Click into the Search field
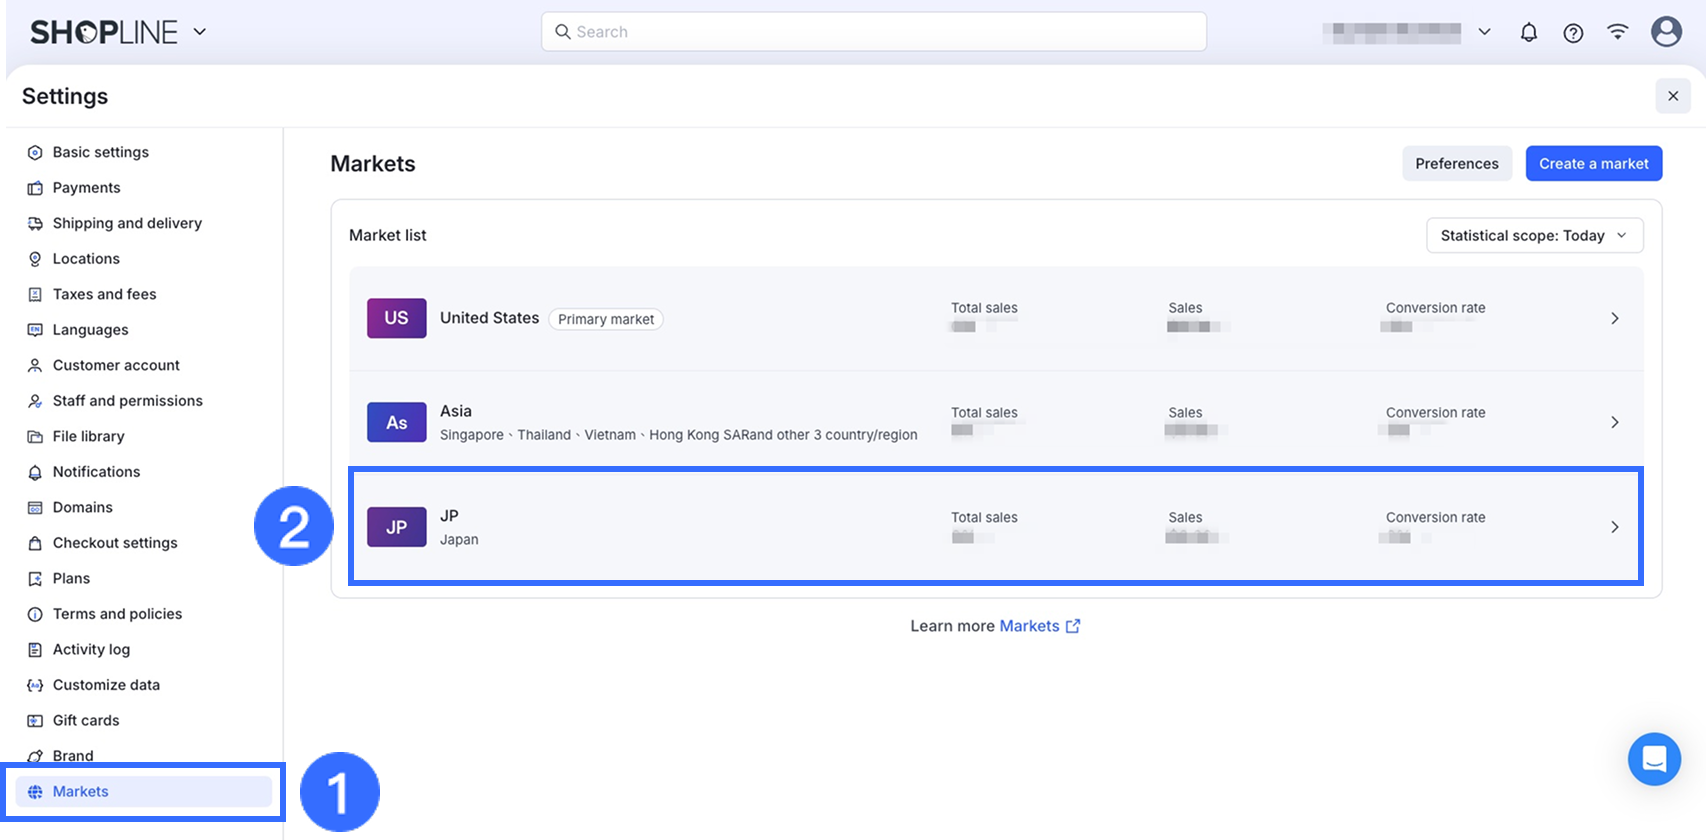The image size is (1706, 840). point(873,32)
